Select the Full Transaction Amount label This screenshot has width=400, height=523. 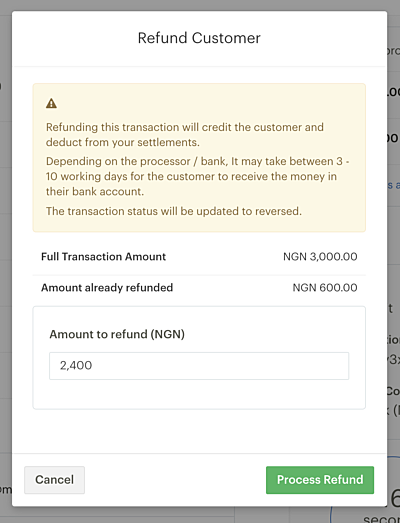[103, 256]
